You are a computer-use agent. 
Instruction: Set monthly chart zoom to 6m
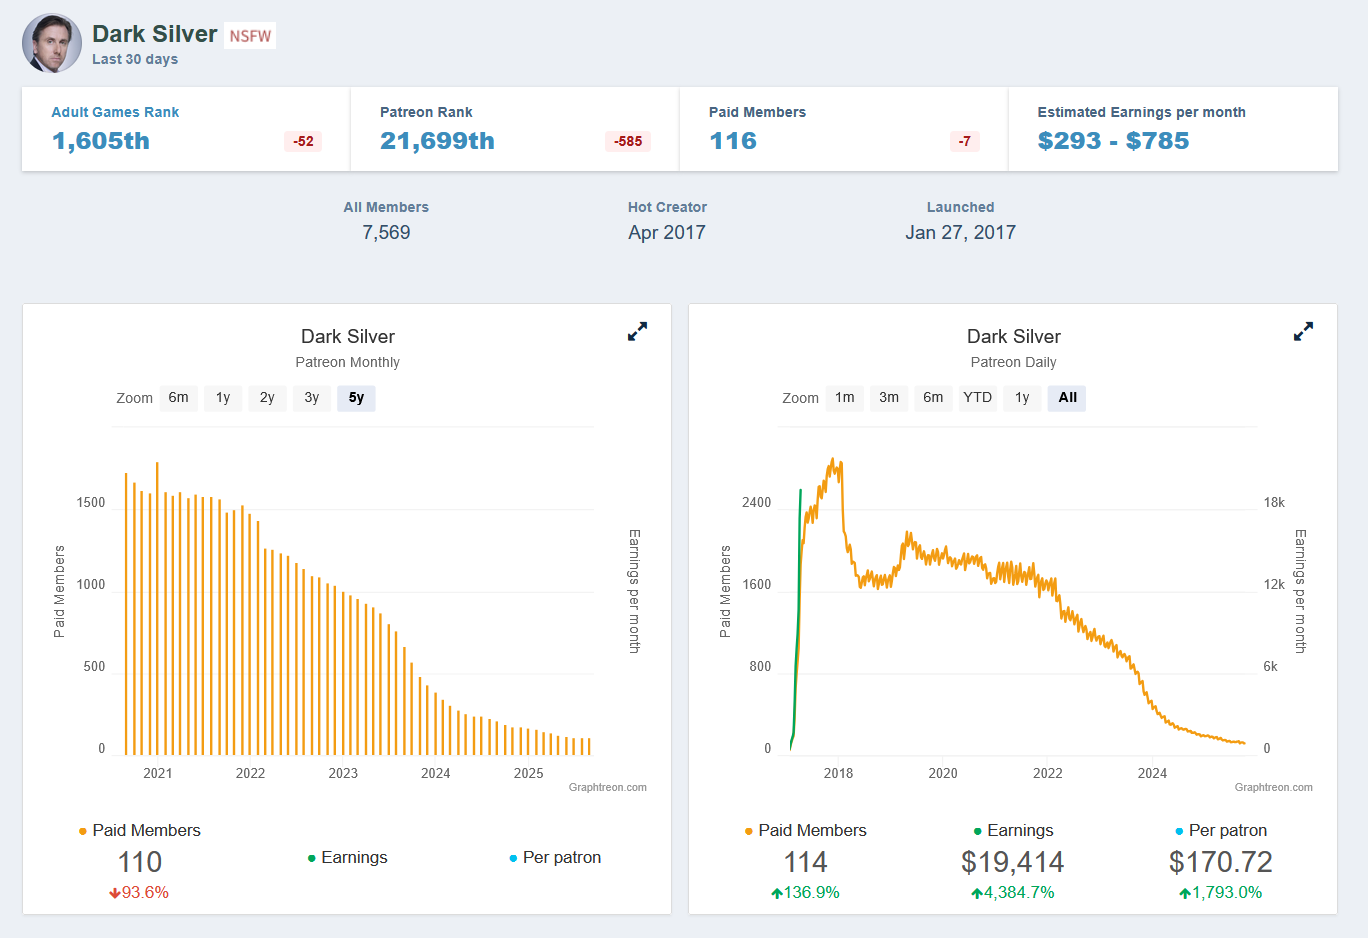[178, 398]
